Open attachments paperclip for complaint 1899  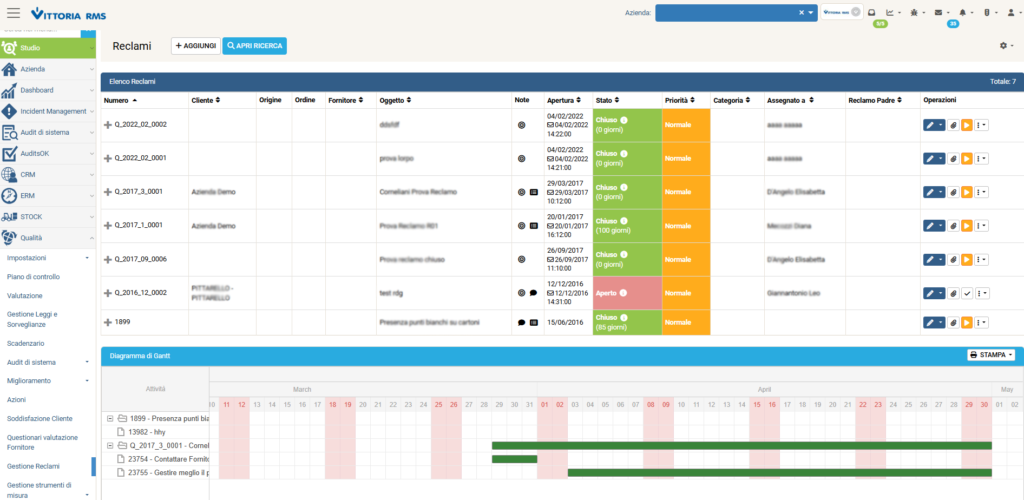pos(953,322)
